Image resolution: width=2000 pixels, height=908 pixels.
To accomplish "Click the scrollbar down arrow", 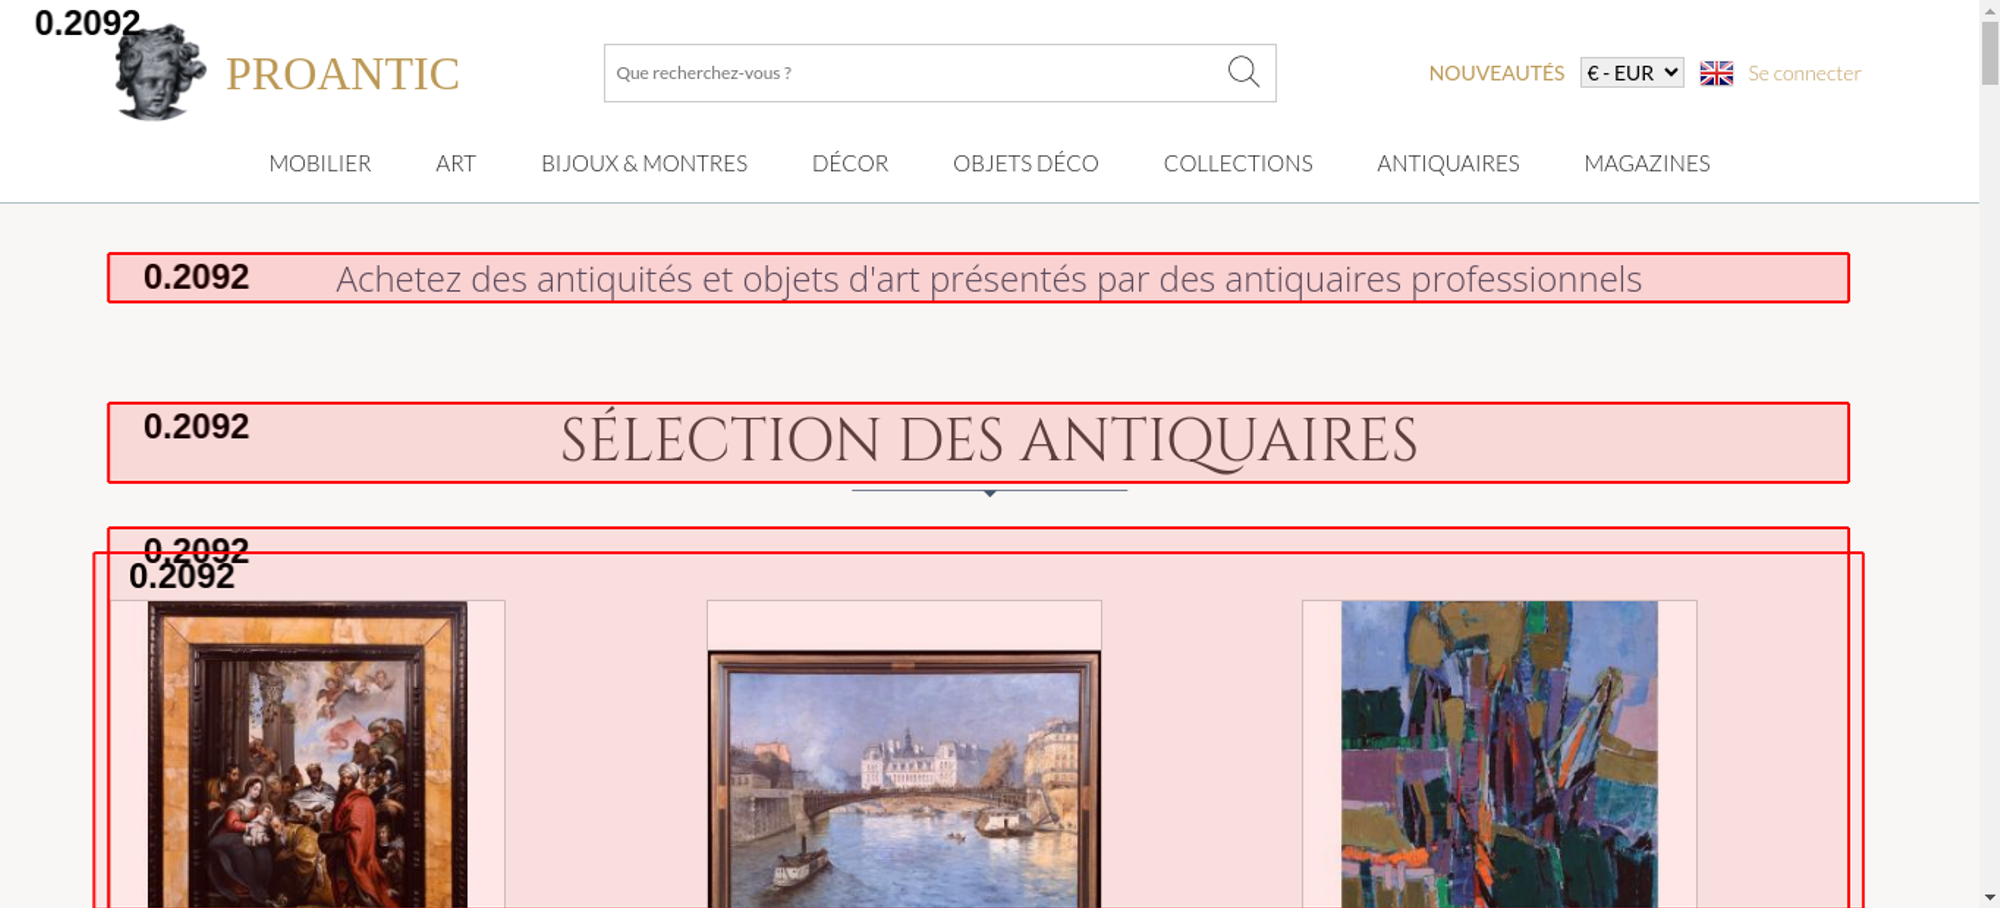I will point(1990,897).
